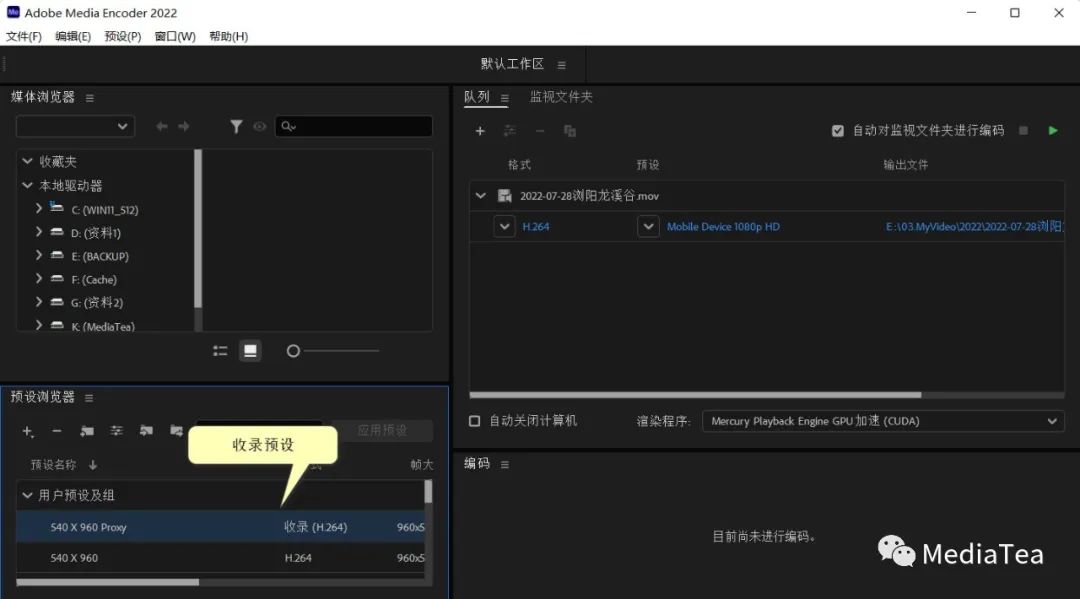Add a source to the queue

point(480,131)
